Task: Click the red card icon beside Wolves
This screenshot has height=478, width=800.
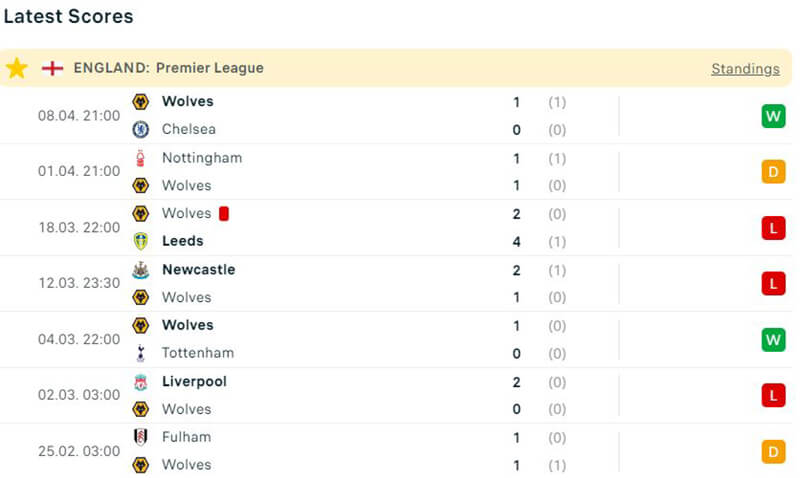Action: pos(224,213)
